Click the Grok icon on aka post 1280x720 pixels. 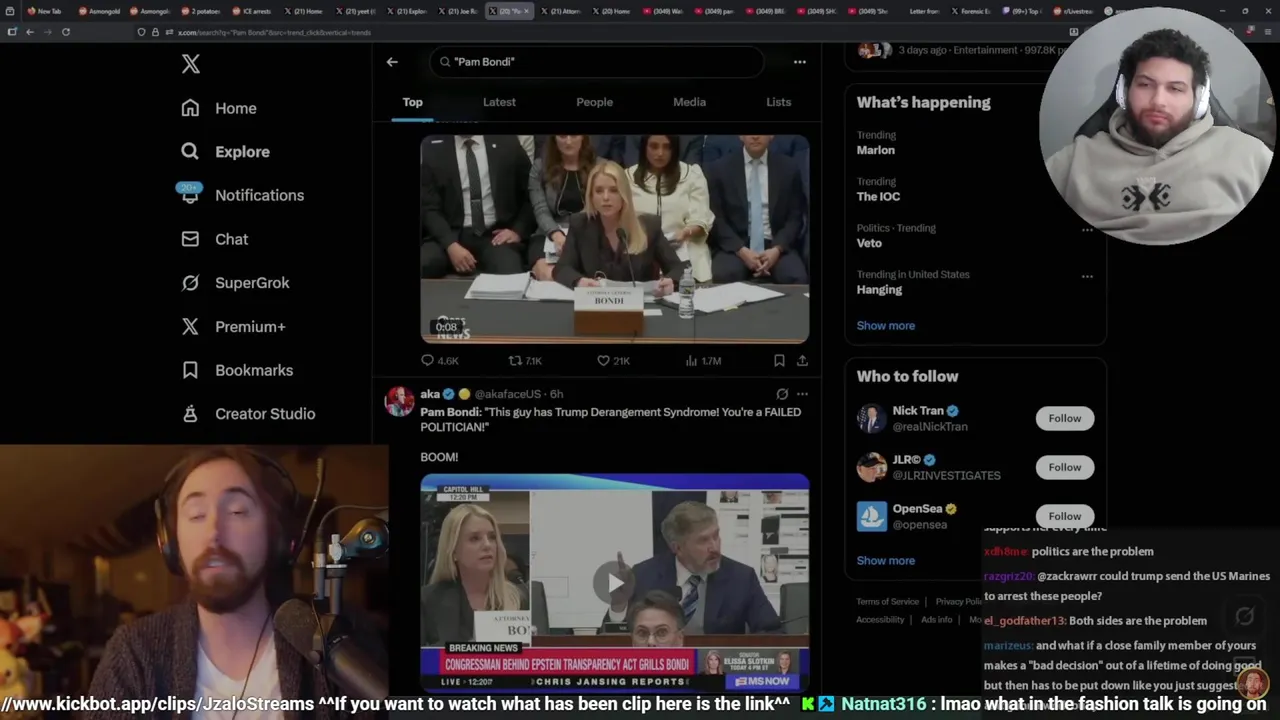click(782, 394)
